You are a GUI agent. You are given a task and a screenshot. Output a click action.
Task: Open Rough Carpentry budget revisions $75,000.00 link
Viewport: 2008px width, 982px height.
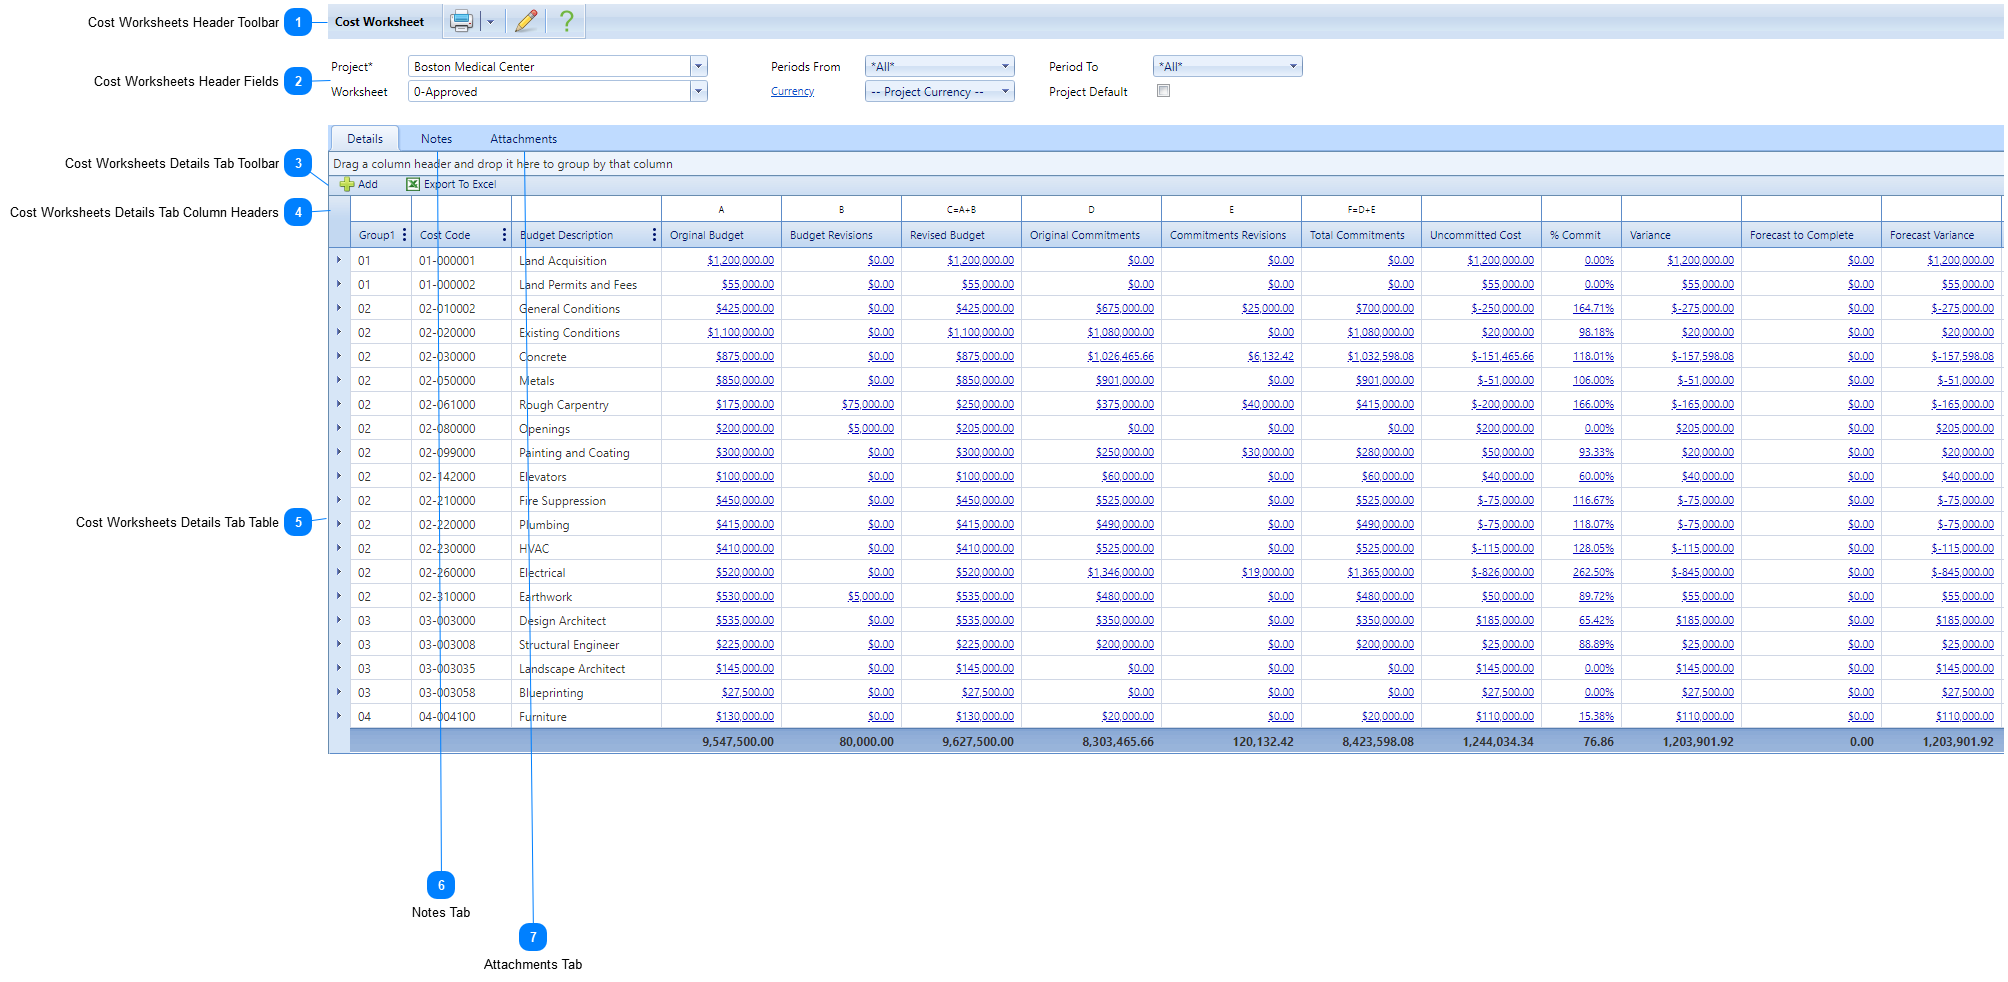[867, 404]
